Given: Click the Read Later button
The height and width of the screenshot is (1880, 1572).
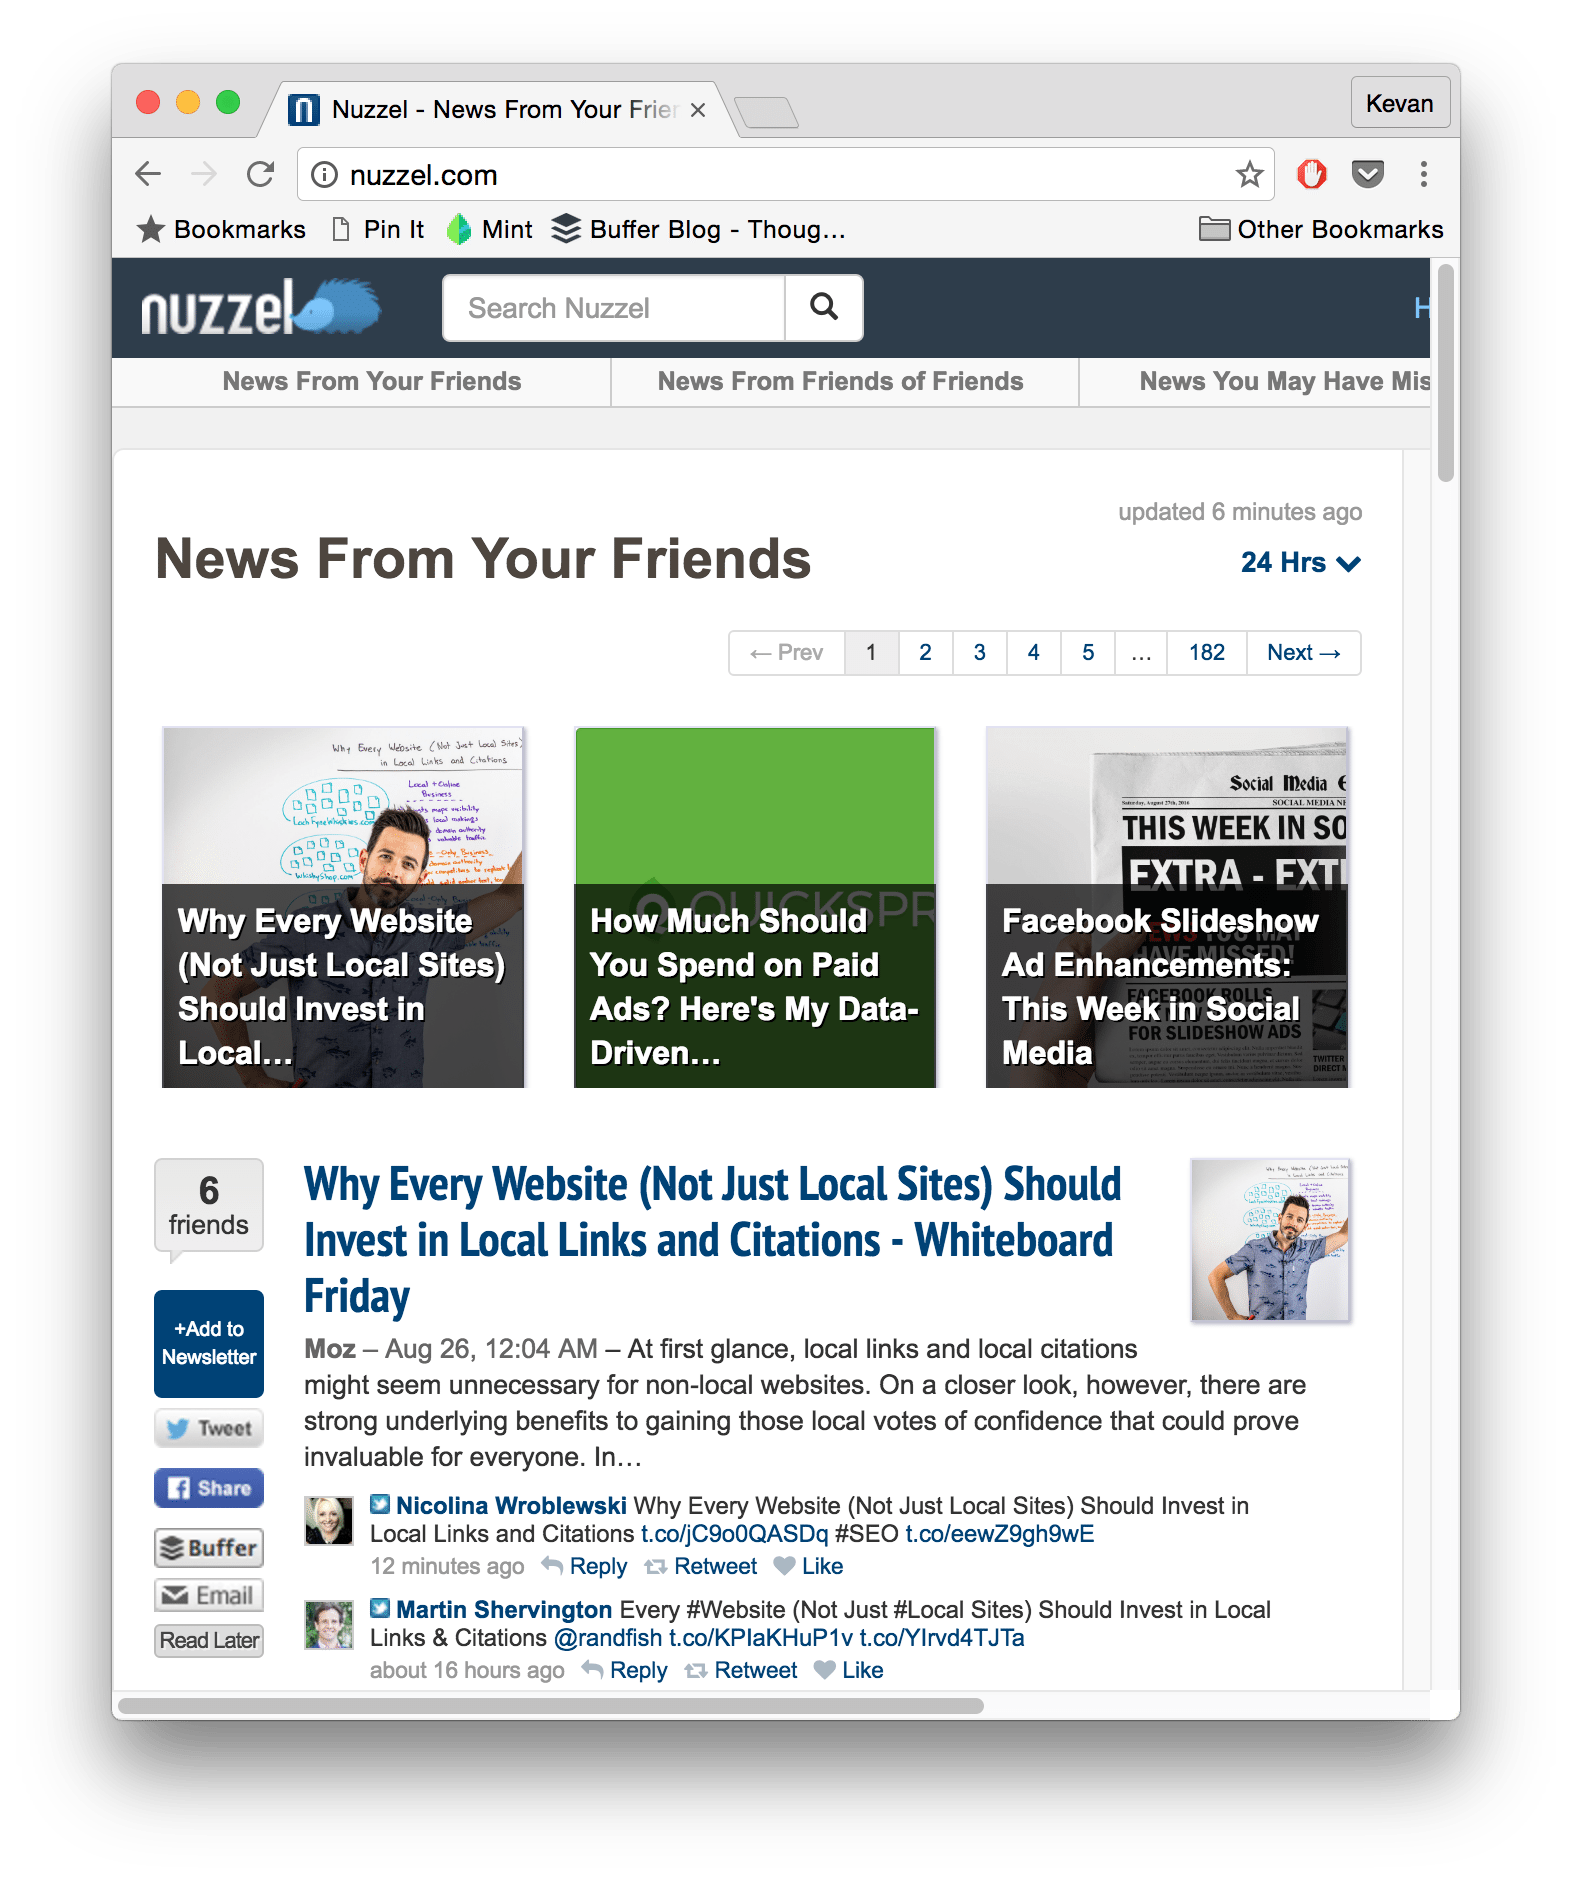Looking at the screenshot, I should [209, 1640].
